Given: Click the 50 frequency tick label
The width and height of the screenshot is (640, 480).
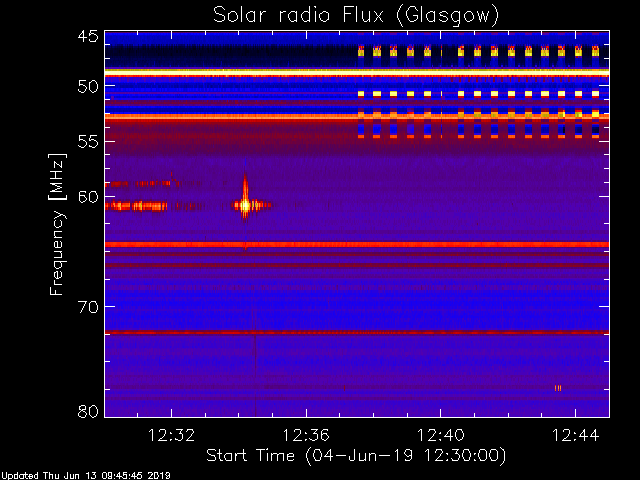Looking at the screenshot, I should [88, 87].
